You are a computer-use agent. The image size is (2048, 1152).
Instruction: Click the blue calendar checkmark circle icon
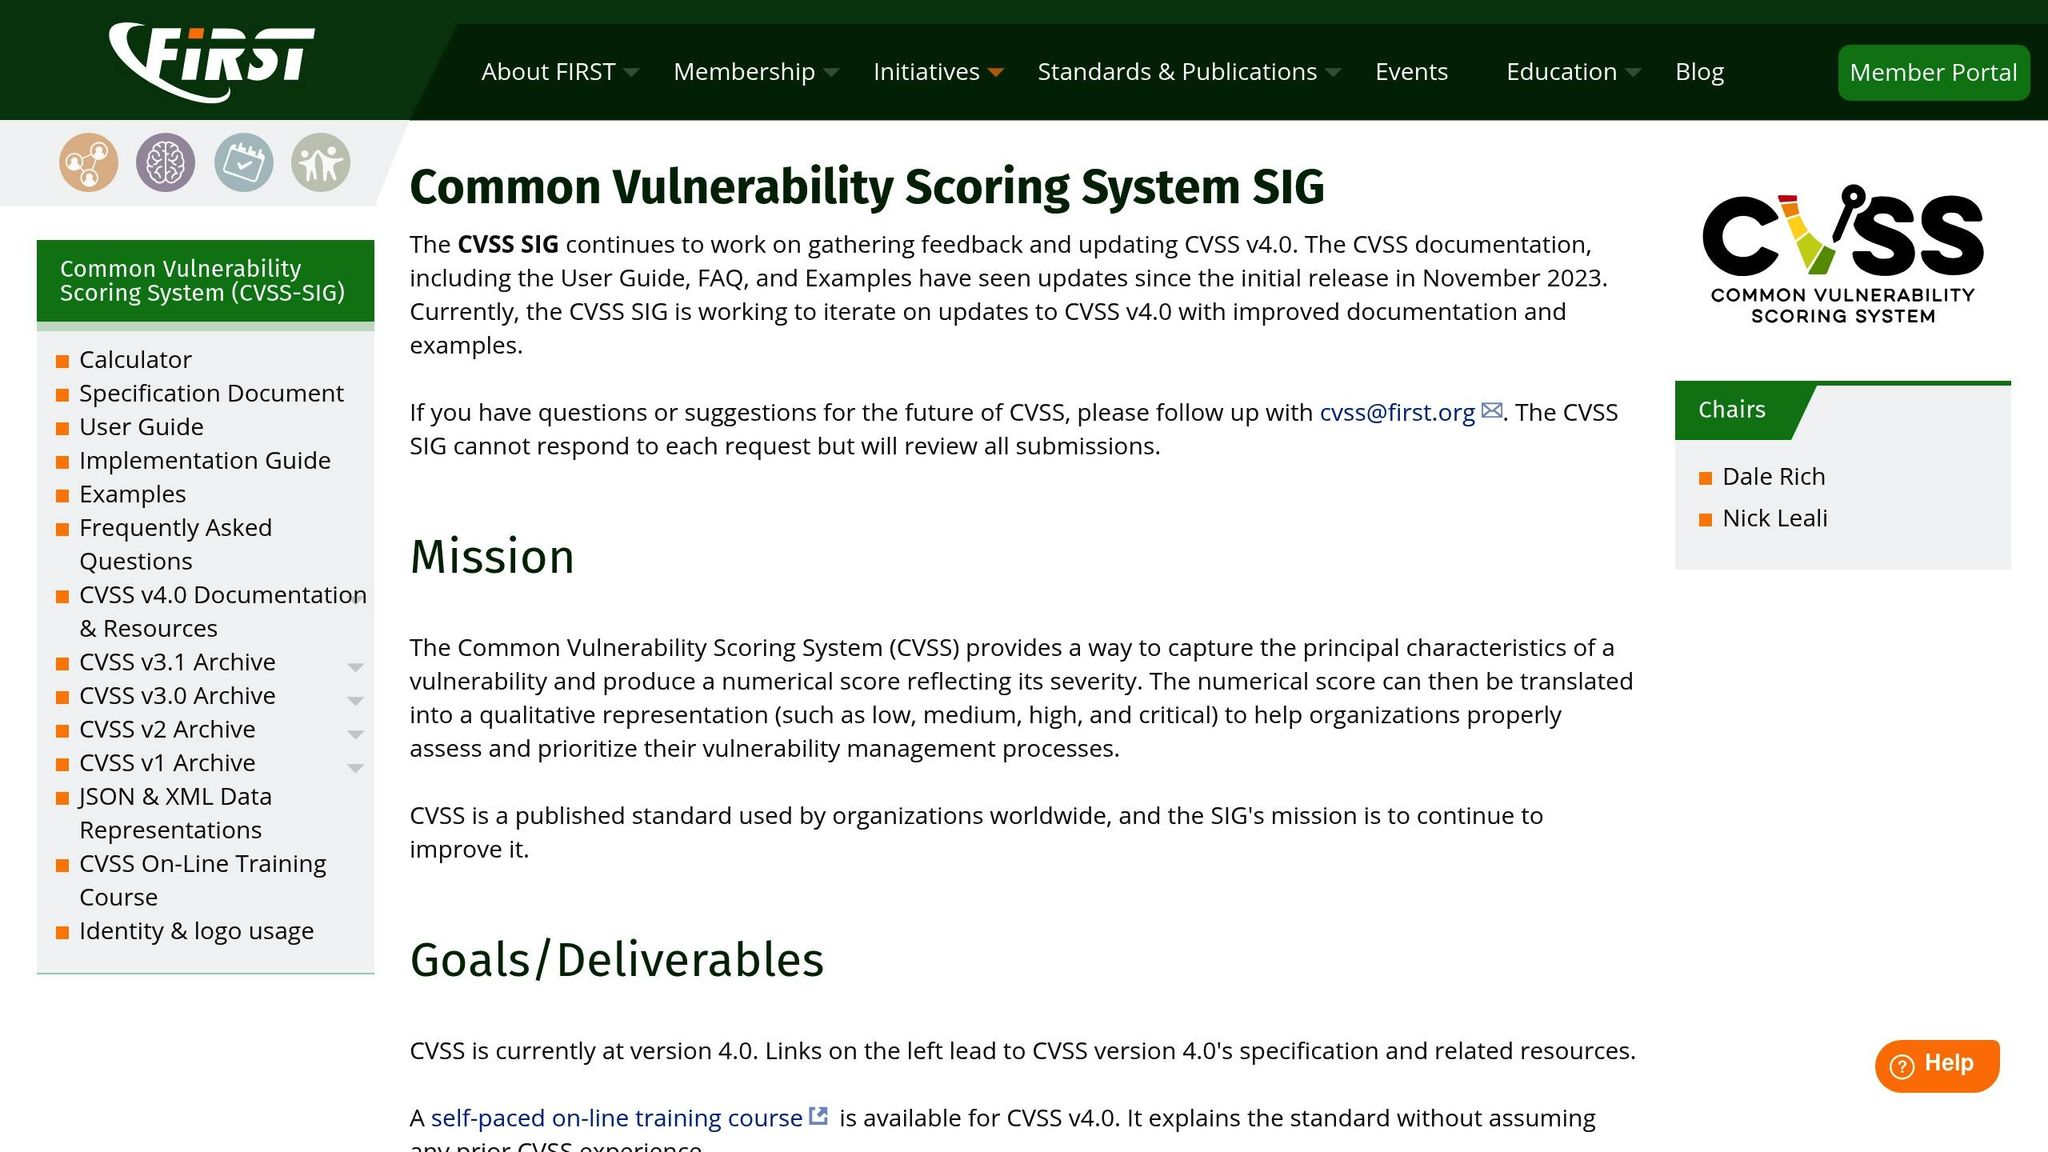click(x=243, y=162)
